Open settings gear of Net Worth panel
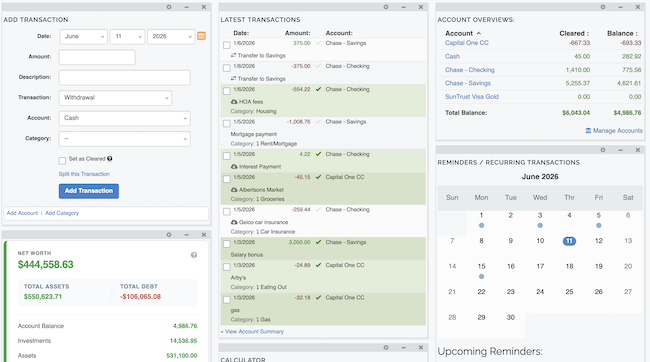 [169, 235]
